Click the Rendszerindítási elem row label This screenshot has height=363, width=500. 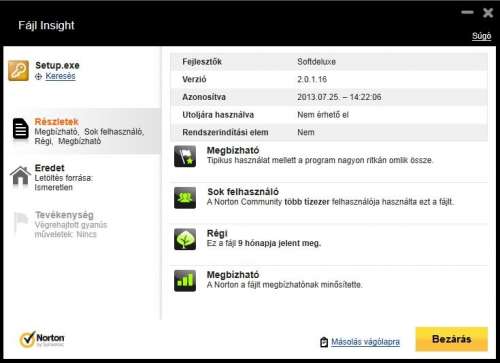click(225, 132)
